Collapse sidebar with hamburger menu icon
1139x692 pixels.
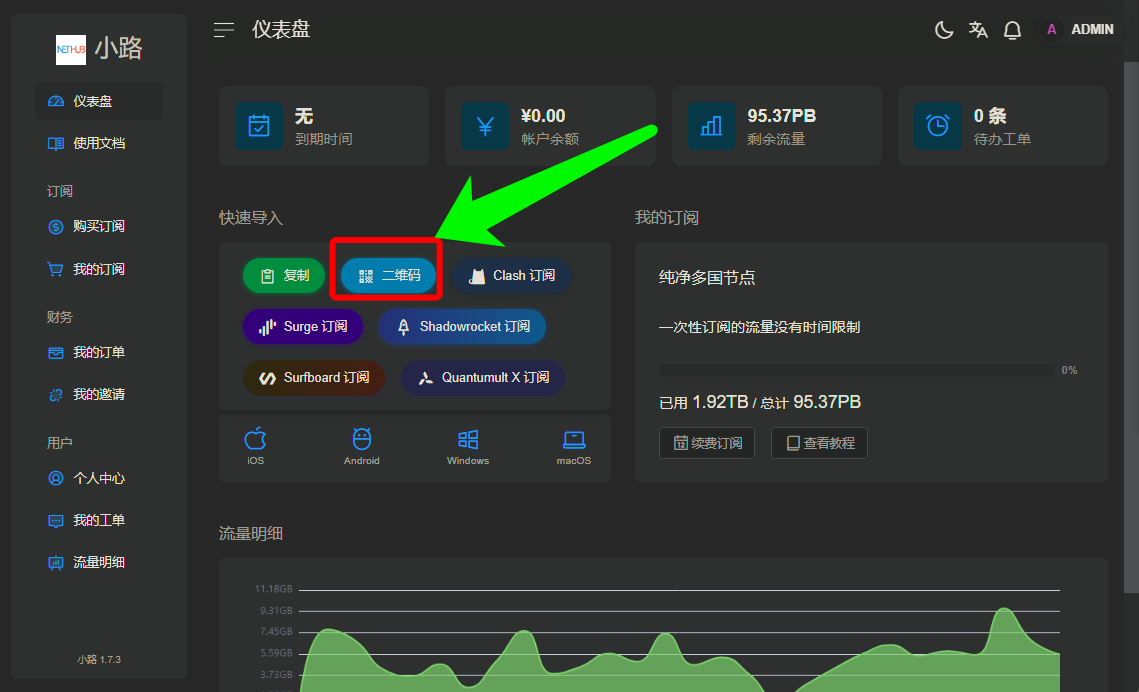[224, 30]
